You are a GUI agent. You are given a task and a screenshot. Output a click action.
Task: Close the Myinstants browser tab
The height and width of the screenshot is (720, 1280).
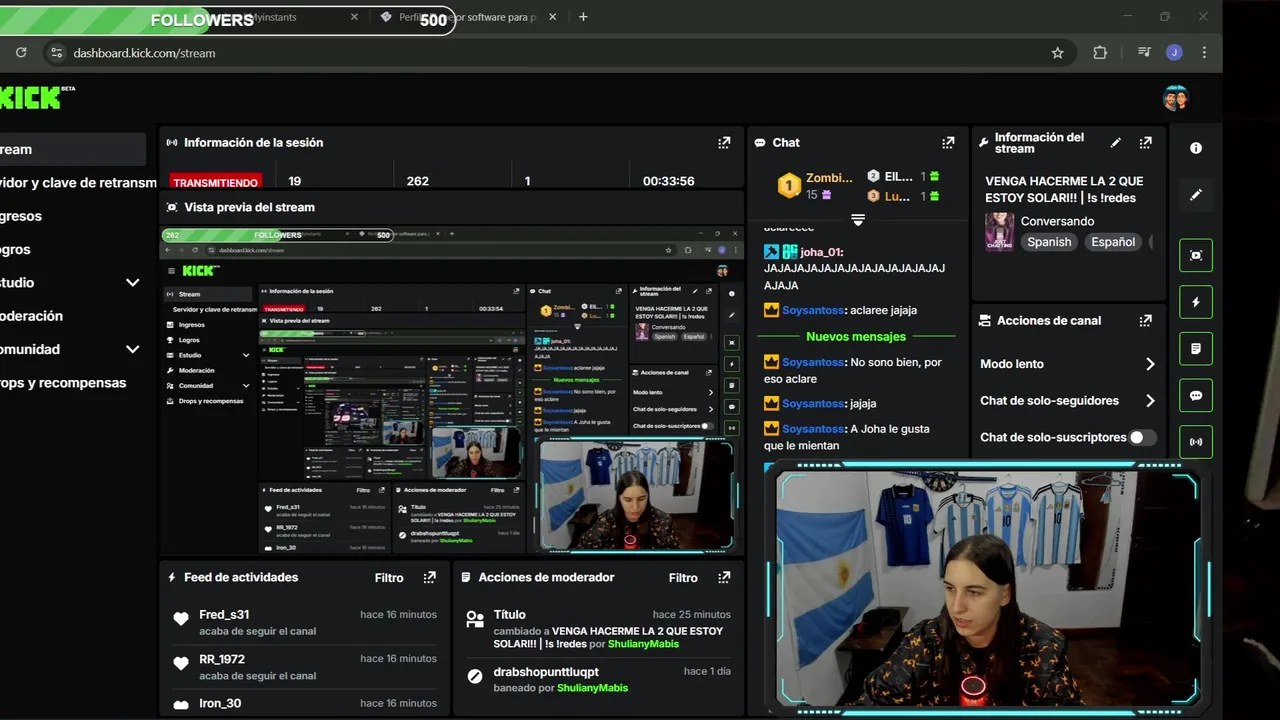355,17
